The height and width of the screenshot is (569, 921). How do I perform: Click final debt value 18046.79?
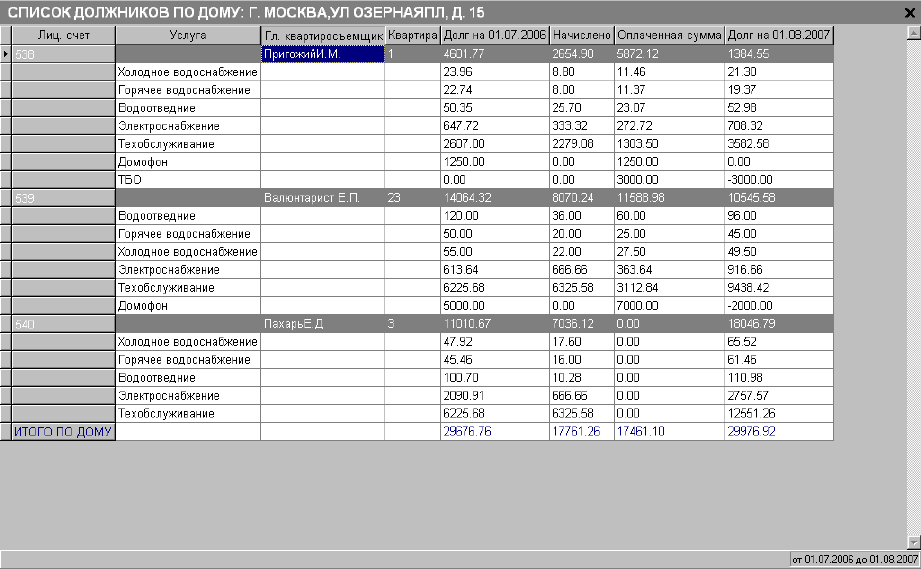coord(779,324)
